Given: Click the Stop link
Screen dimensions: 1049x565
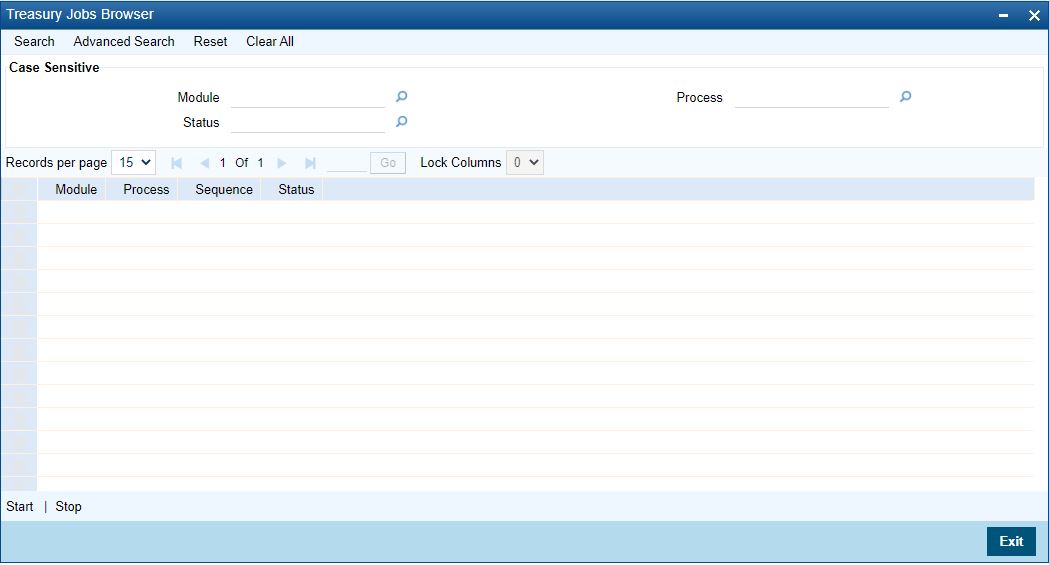Looking at the screenshot, I should (x=68, y=506).
